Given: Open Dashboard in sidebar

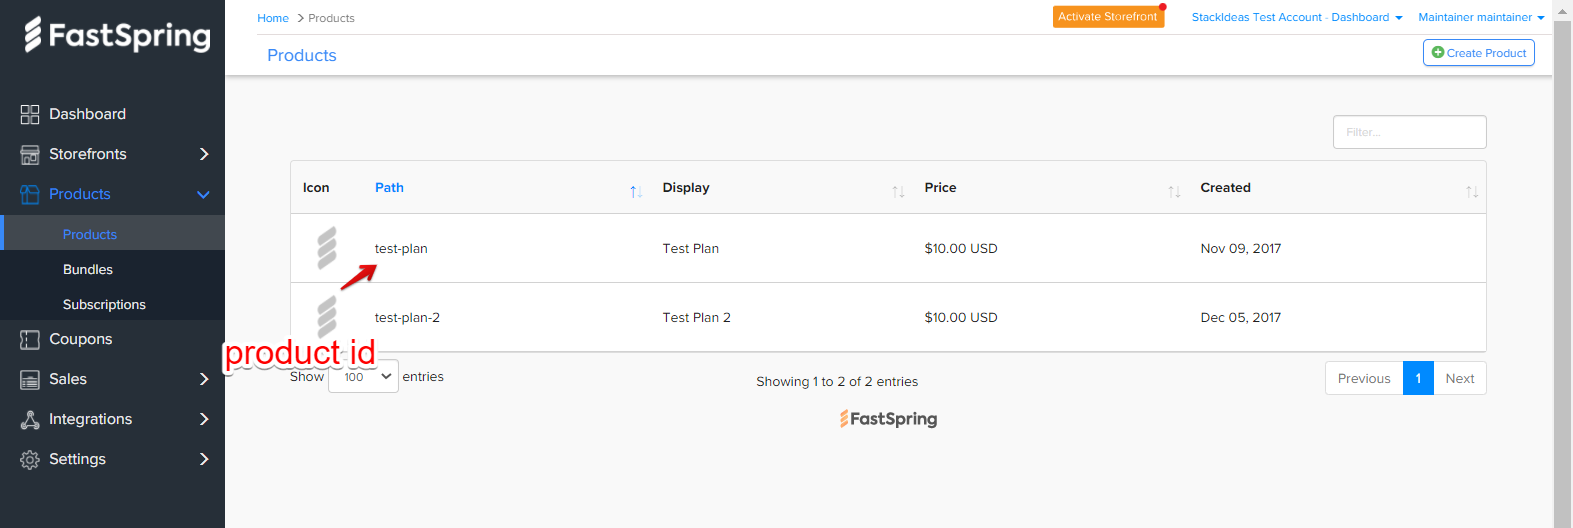Looking at the screenshot, I should (x=87, y=114).
